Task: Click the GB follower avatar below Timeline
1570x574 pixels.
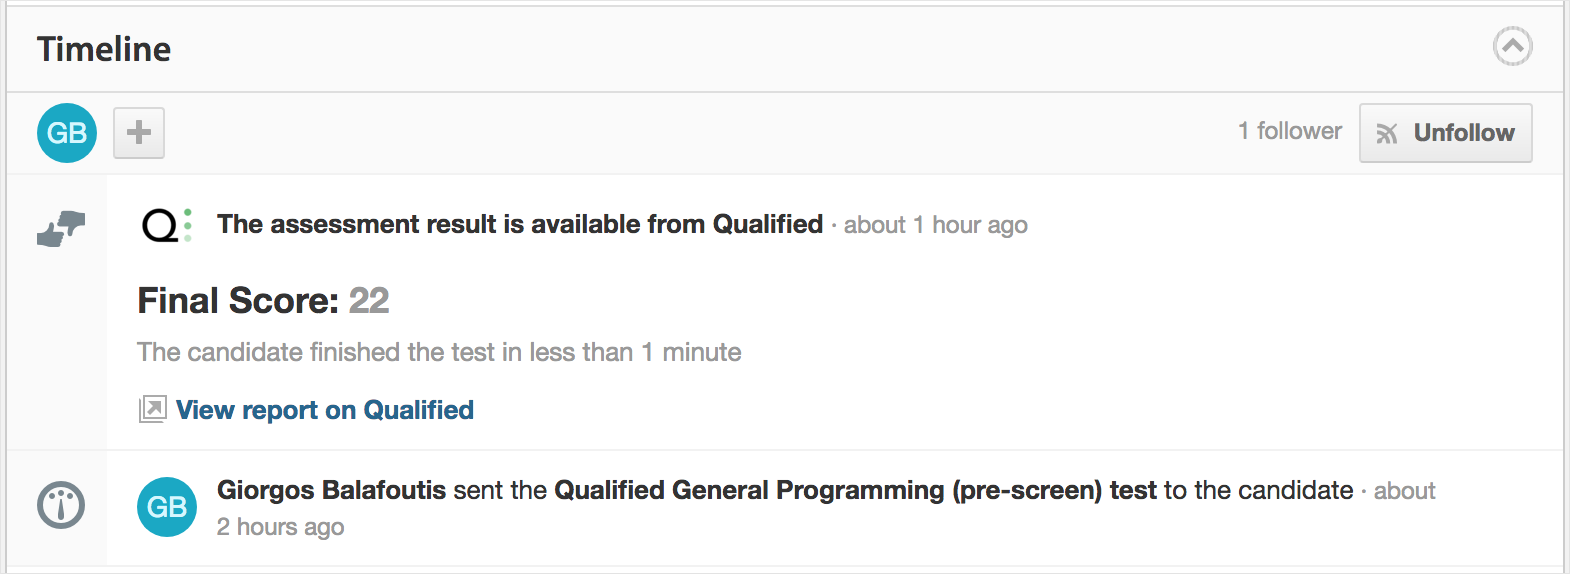Action: pyautogui.click(x=67, y=133)
